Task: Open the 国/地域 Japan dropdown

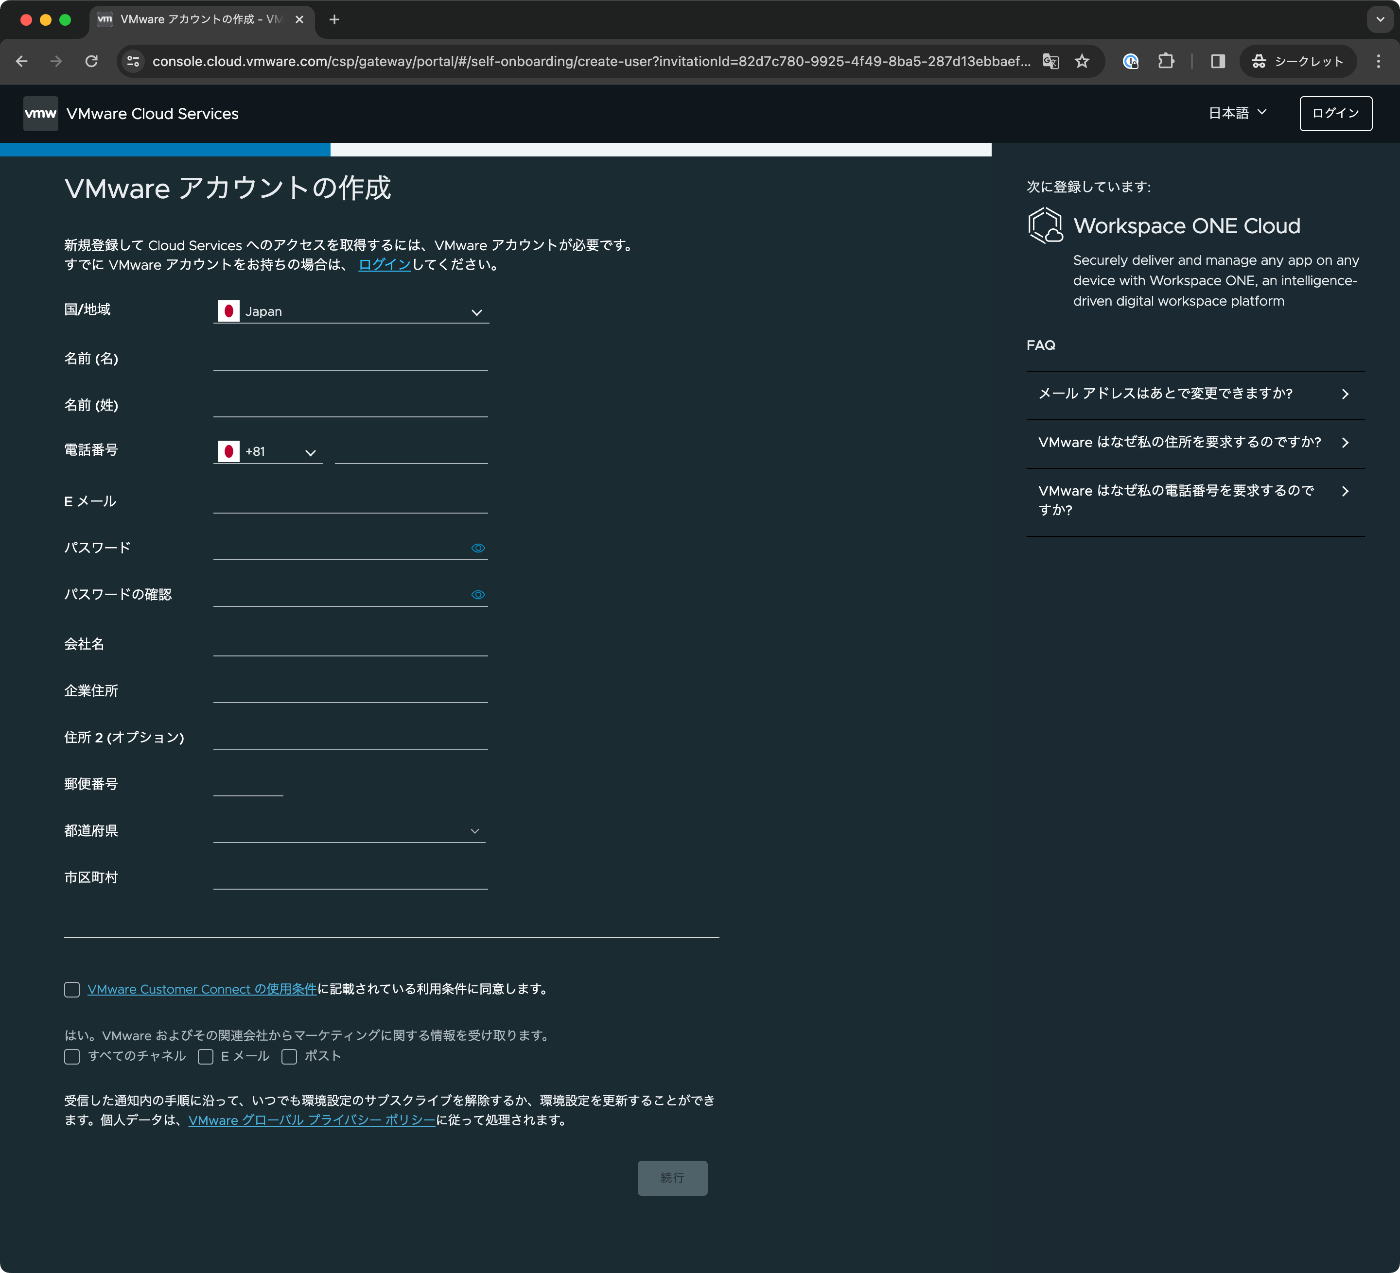Action: (x=351, y=311)
